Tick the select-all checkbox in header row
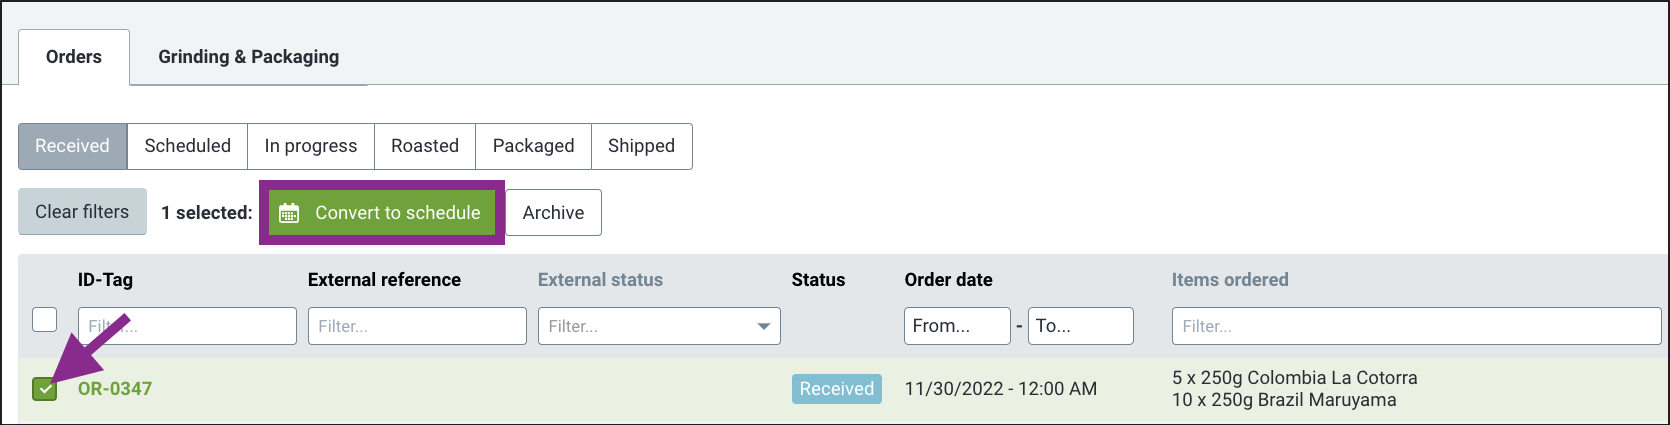The width and height of the screenshot is (1670, 425). click(45, 320)
